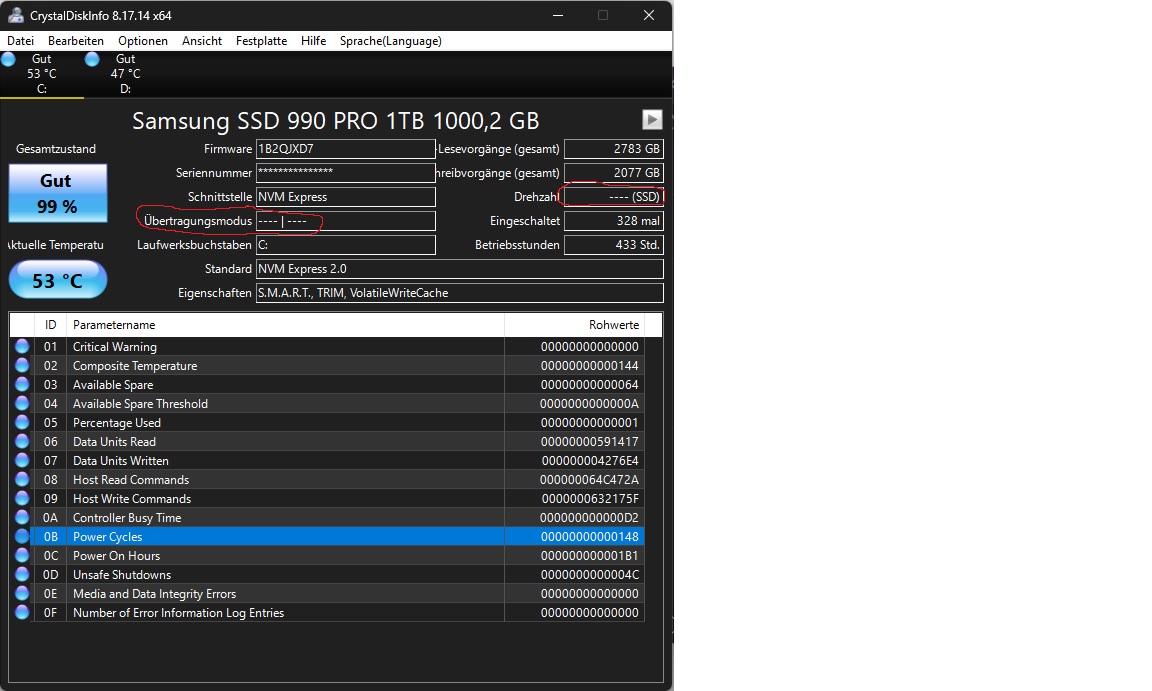Click the masked Seriennummer field

[x=345, y=173]
